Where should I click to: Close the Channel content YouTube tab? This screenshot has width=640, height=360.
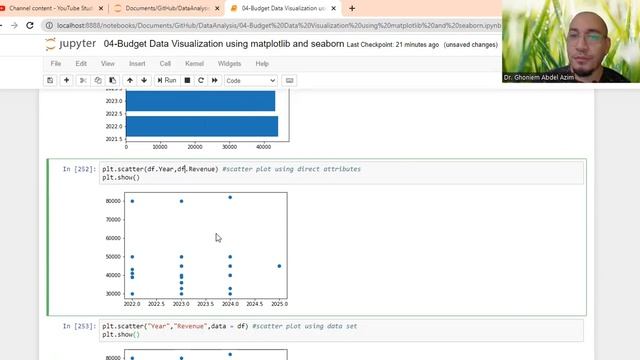(101, 8)
